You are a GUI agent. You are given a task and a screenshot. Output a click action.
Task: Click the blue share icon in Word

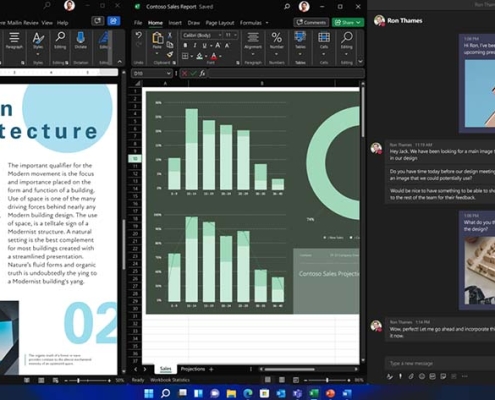tap(114, 21)
